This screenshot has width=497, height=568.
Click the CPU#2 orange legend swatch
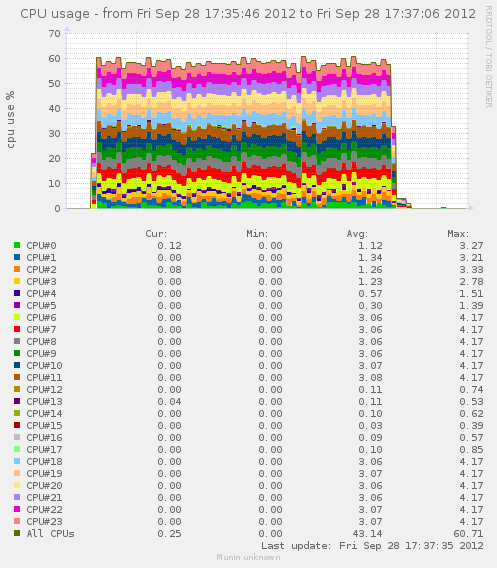(17, 269)
